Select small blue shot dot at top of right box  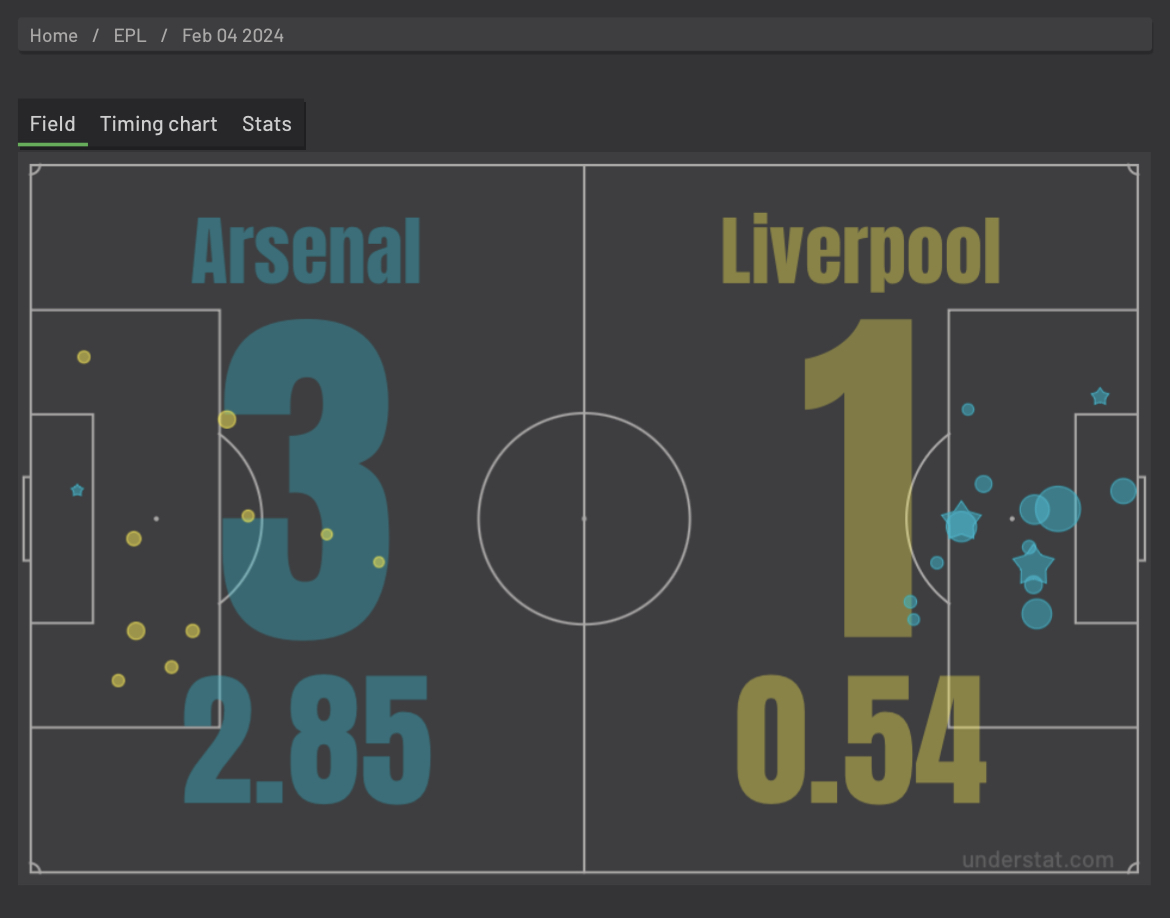point(968,409)
